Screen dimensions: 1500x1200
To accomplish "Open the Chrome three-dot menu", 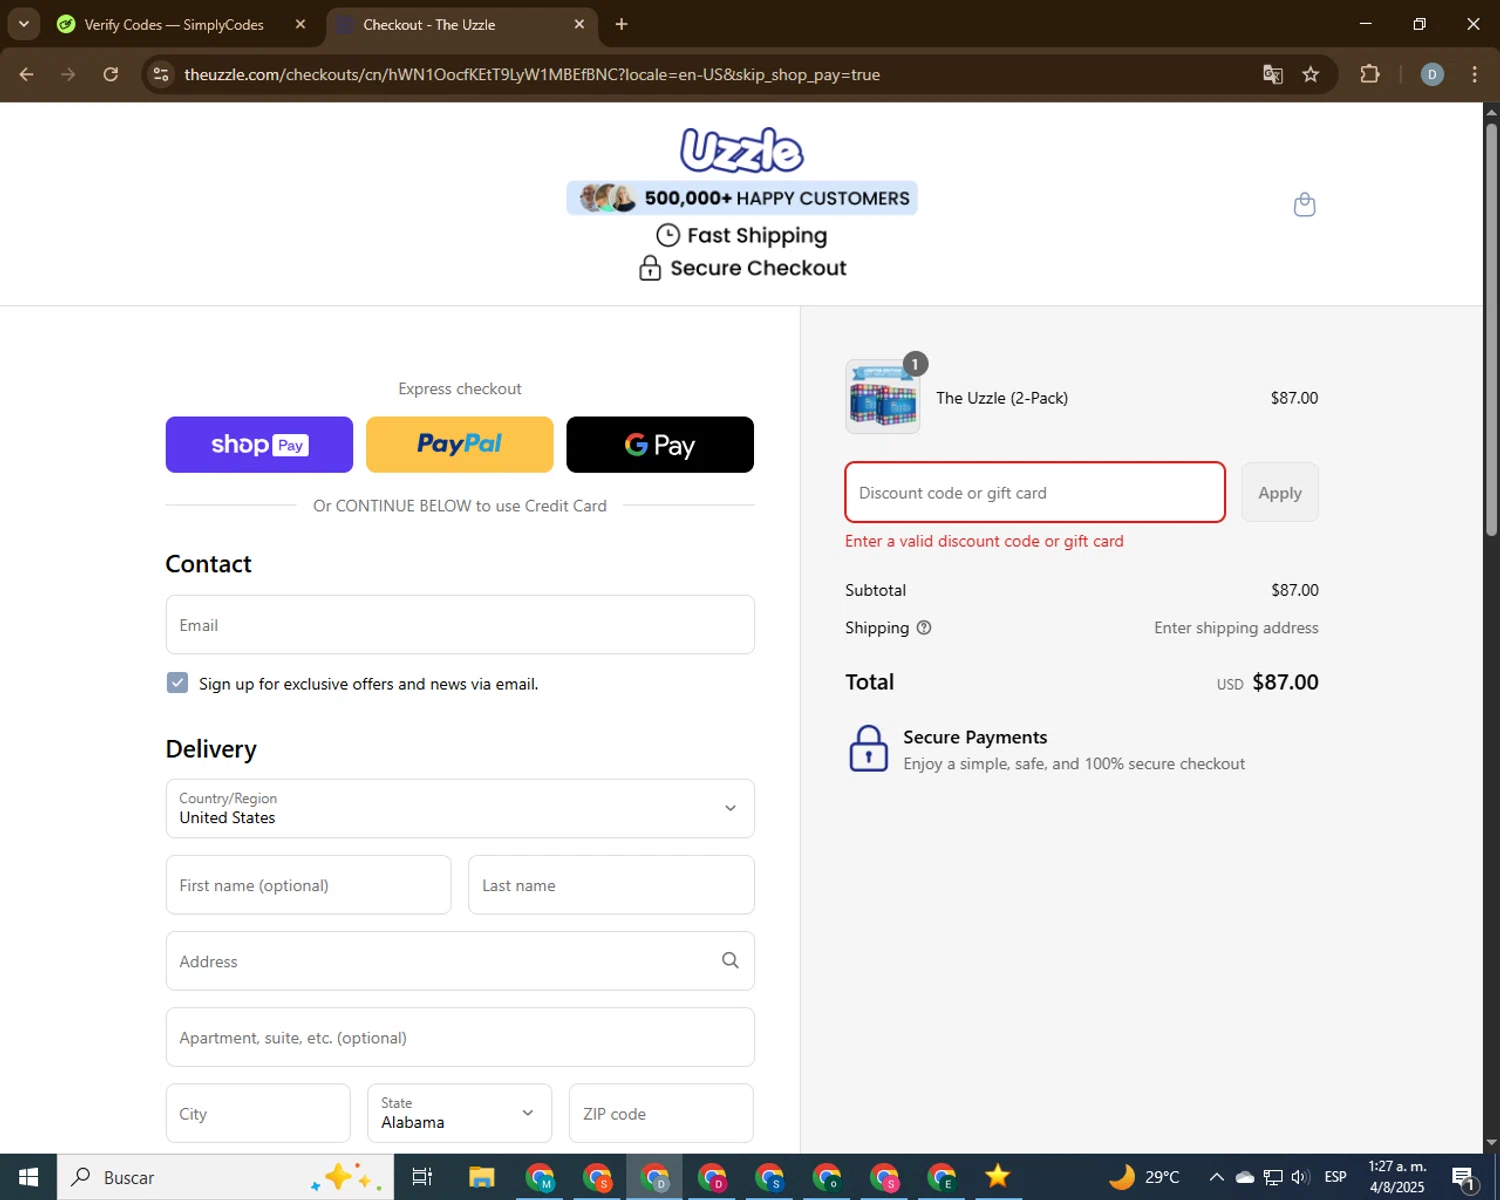I will (1474, 74).
